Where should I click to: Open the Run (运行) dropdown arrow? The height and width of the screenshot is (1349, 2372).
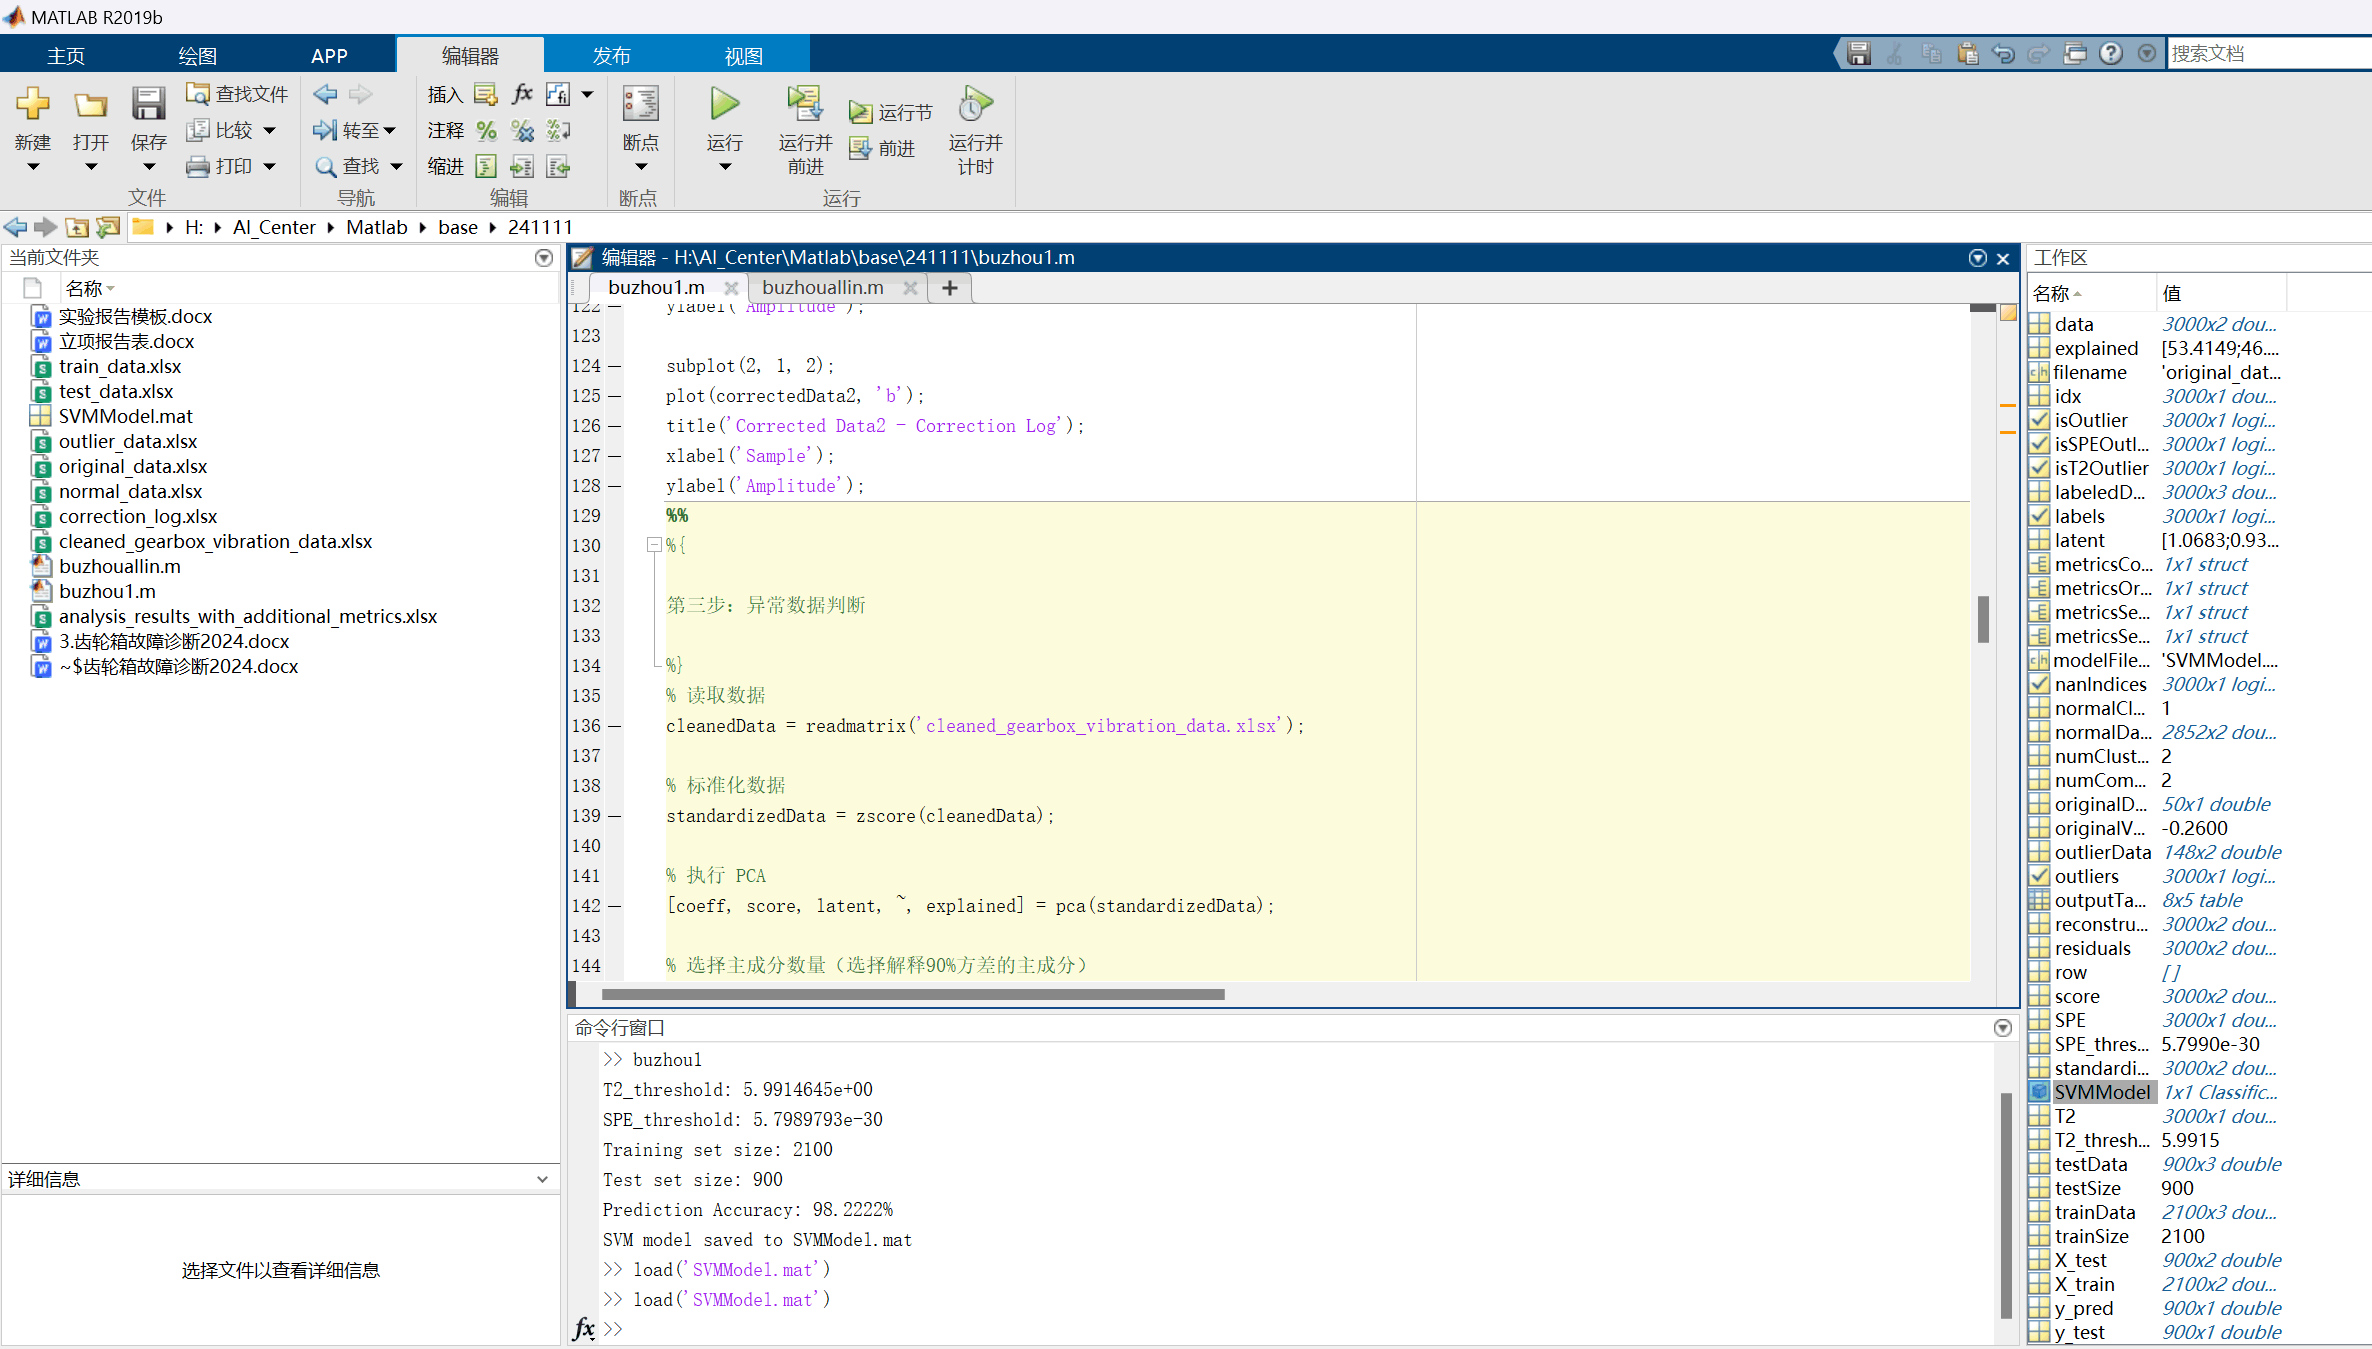(725, 167)
